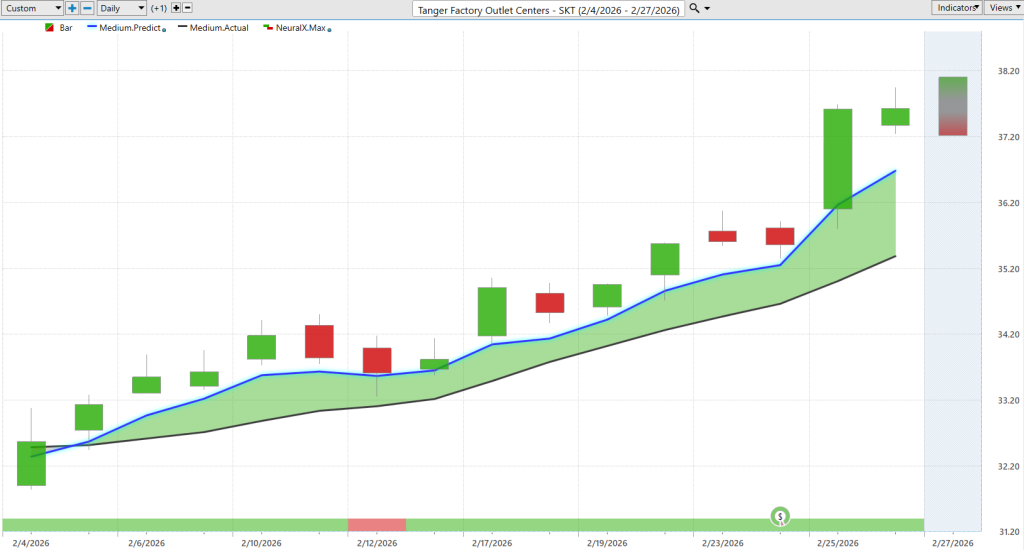Click the small black minus forecast decrement icon
Viewport: 1024px width, 550px height.
187,8
